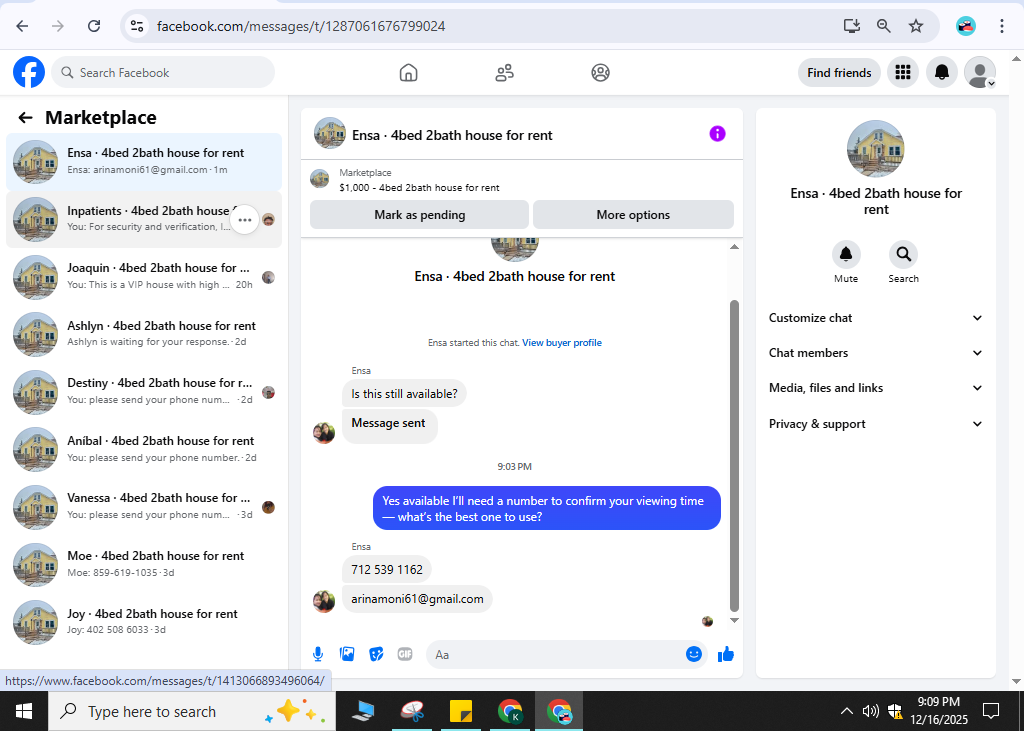The height and width of the screenshot is (731, 1024).
Task: Click the 'Is this still available?' message
Action: [404, 394]
